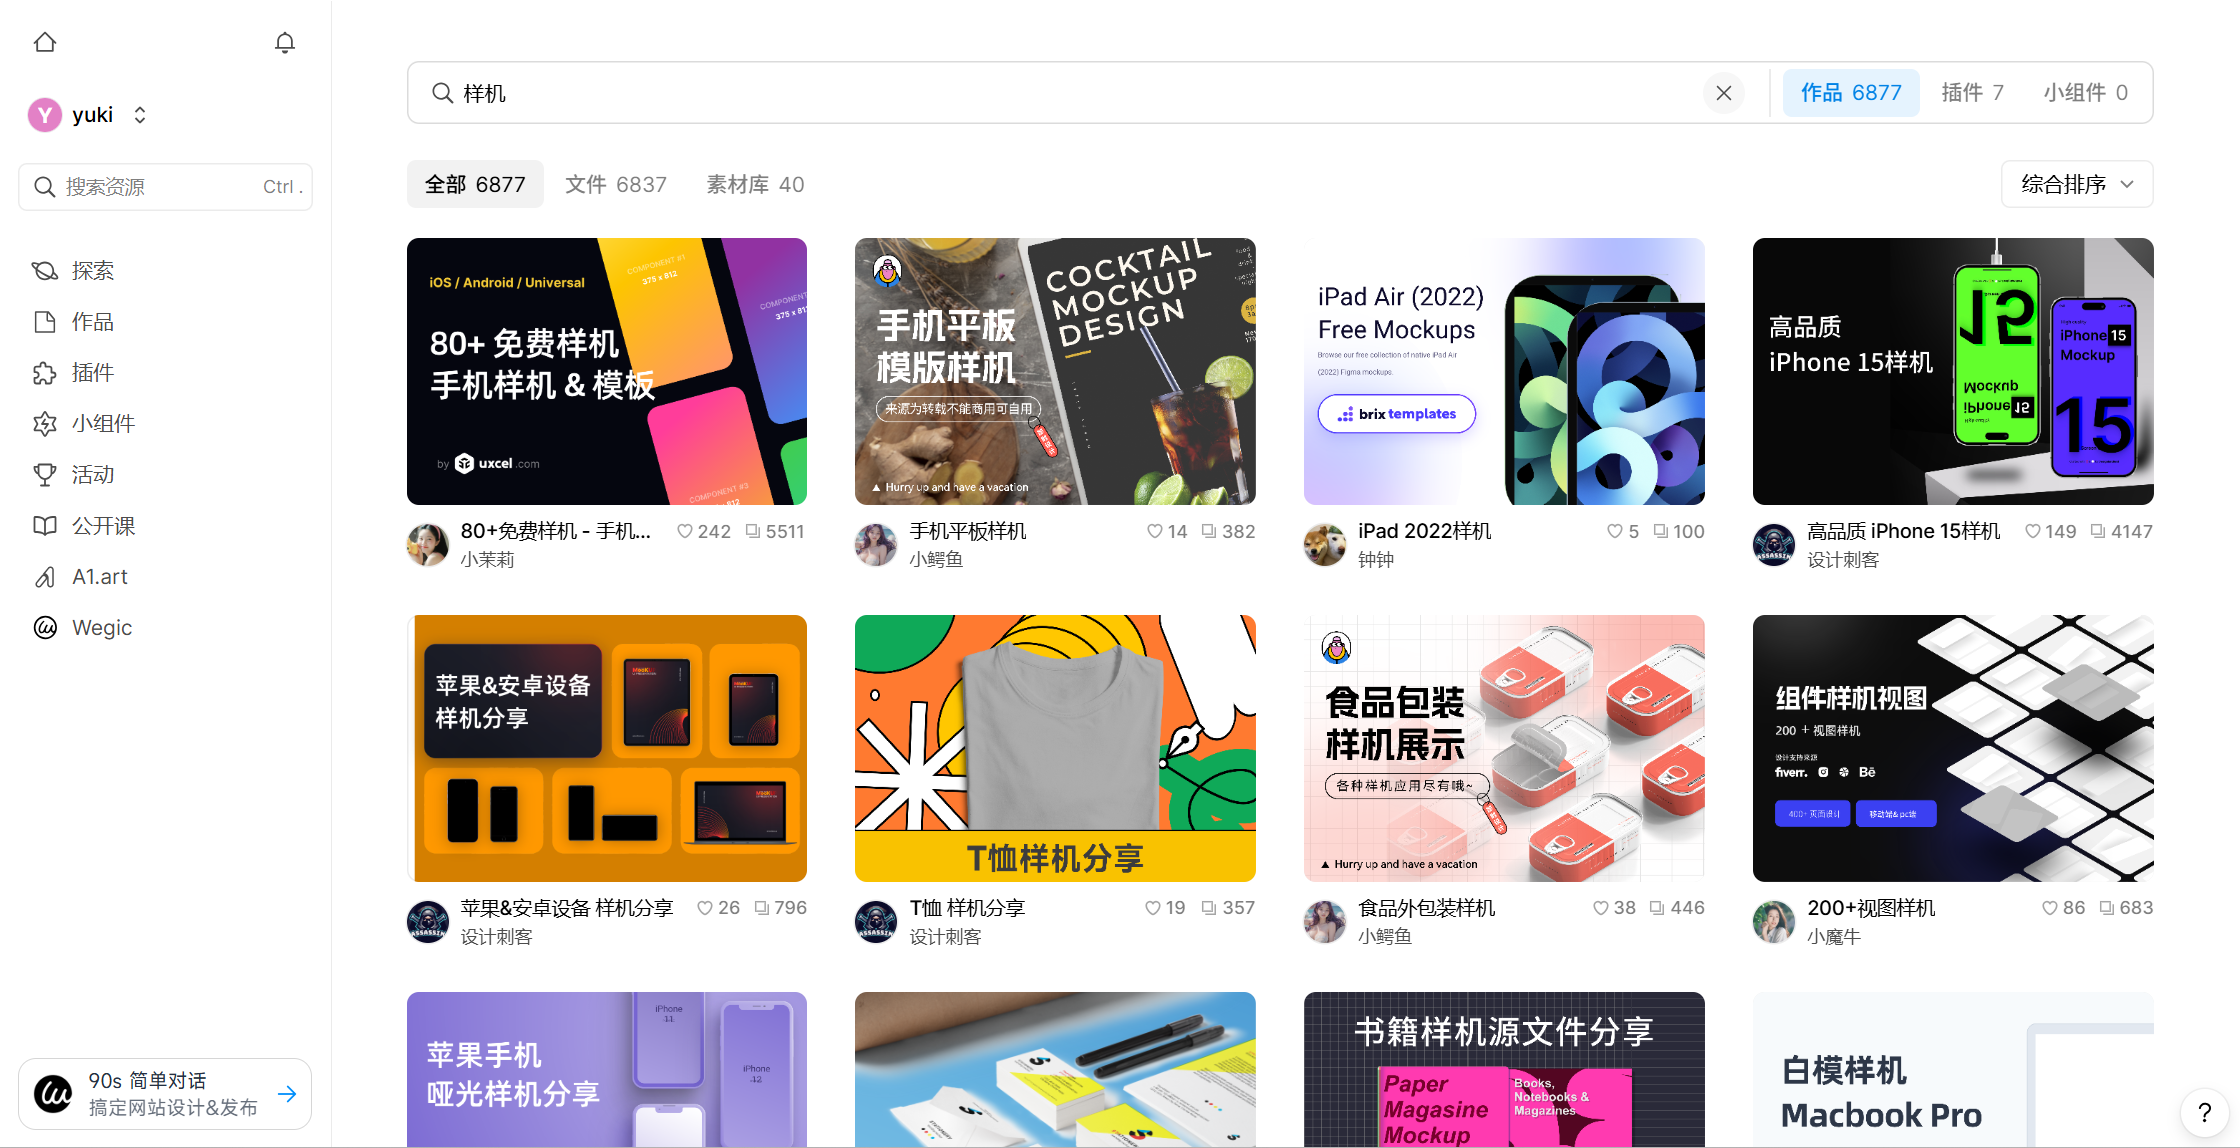The height and width of the screenshot is (1148, 2240).
Task: Expand the 综合排序 sort dropdown
Action: pos(2076,184)
